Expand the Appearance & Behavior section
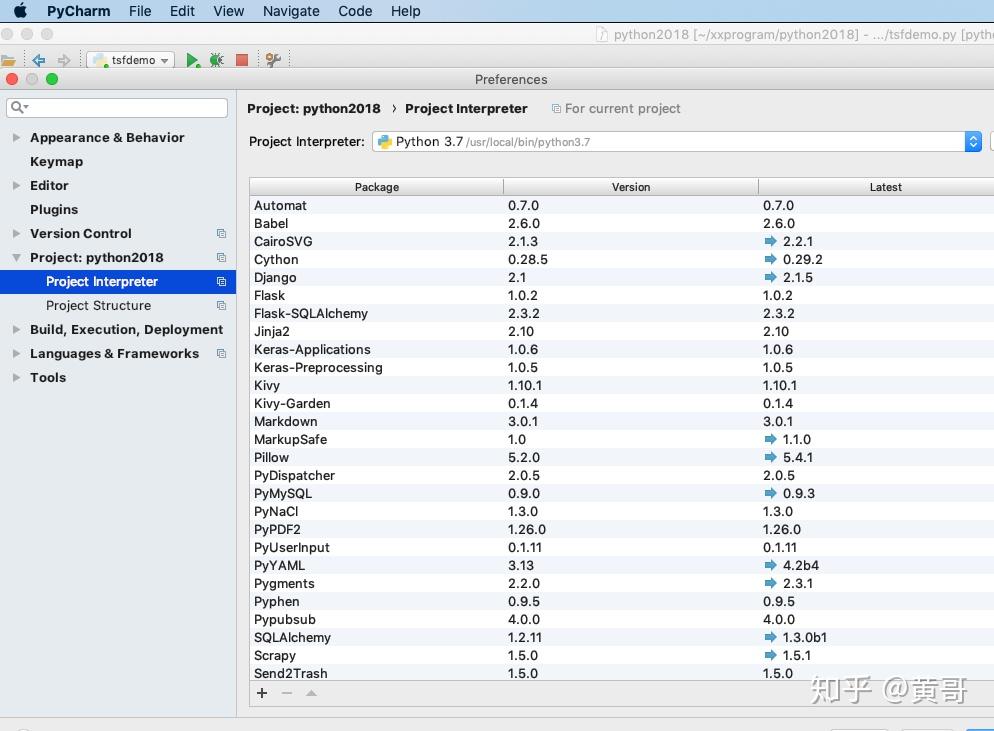 [16, 138]
